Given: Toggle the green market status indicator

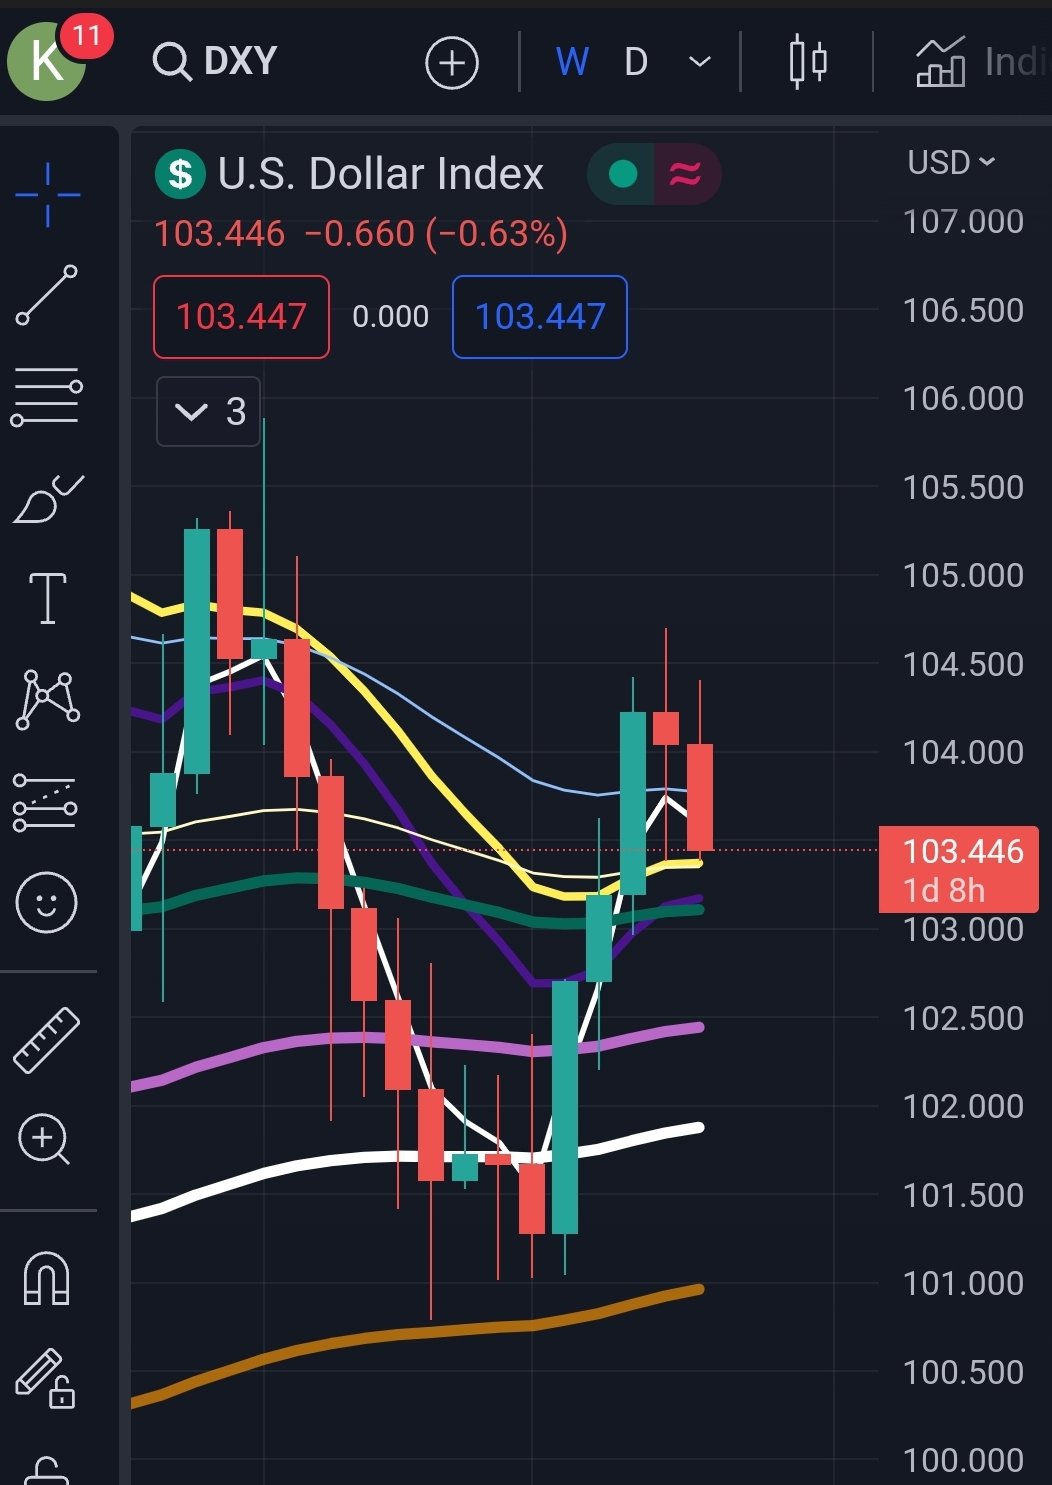Looking at the screenshot, I should pos(622,174).
